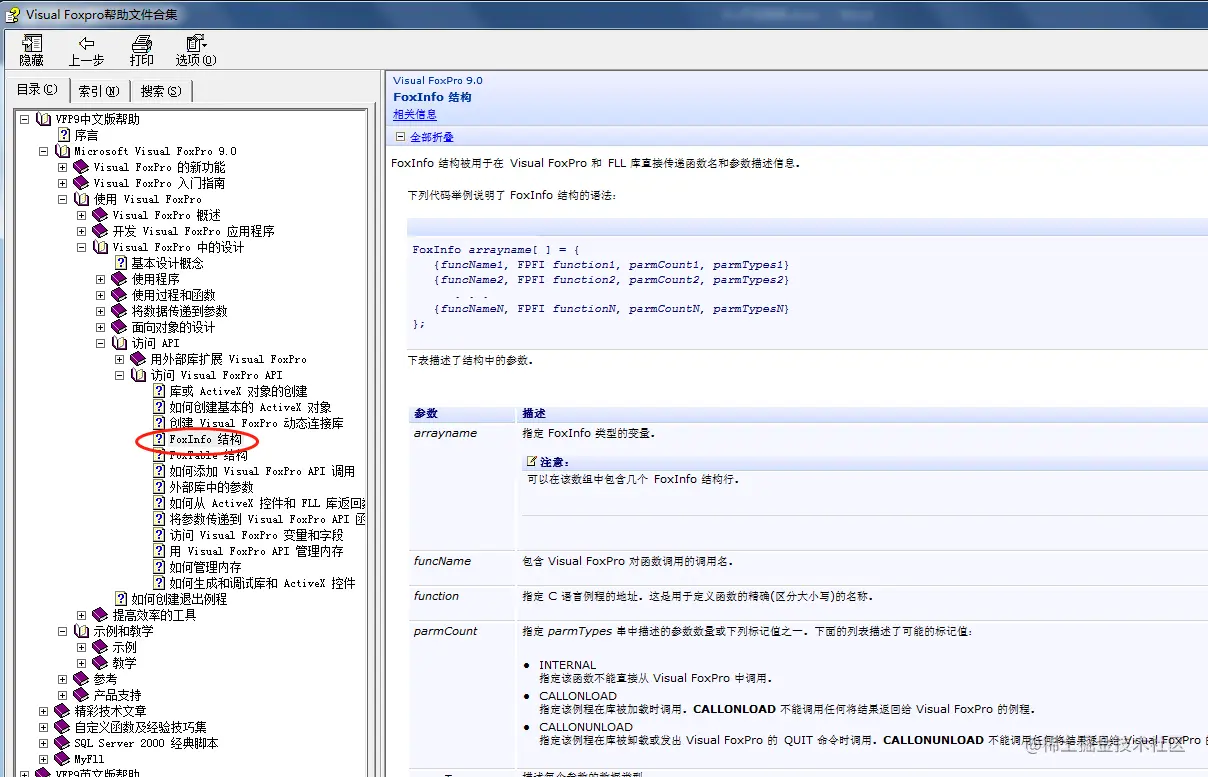Open 创建 Visual FoxPro 动态连接库 topic
The width and height of the screenshot is (1208, 777).
[256, 423]
